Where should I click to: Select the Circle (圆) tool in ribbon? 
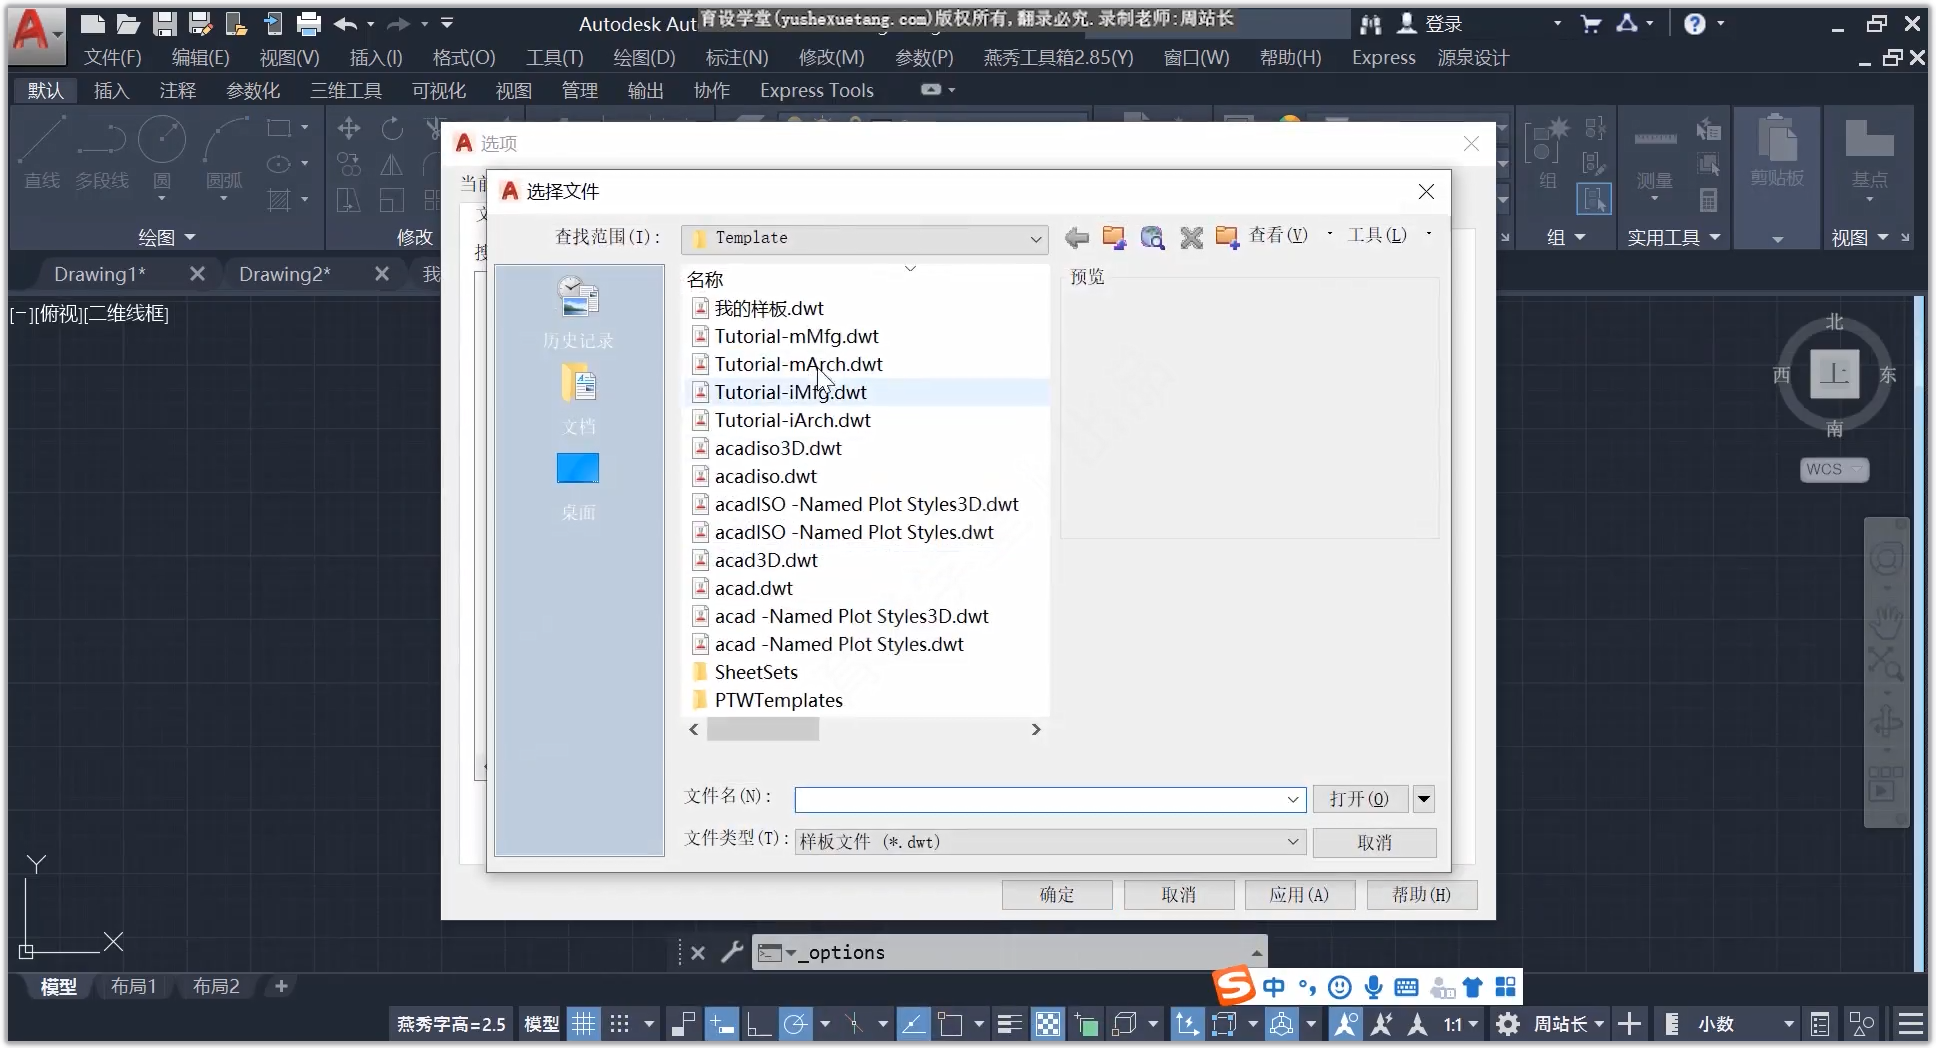pyautogui.click(x=162, y=155)
